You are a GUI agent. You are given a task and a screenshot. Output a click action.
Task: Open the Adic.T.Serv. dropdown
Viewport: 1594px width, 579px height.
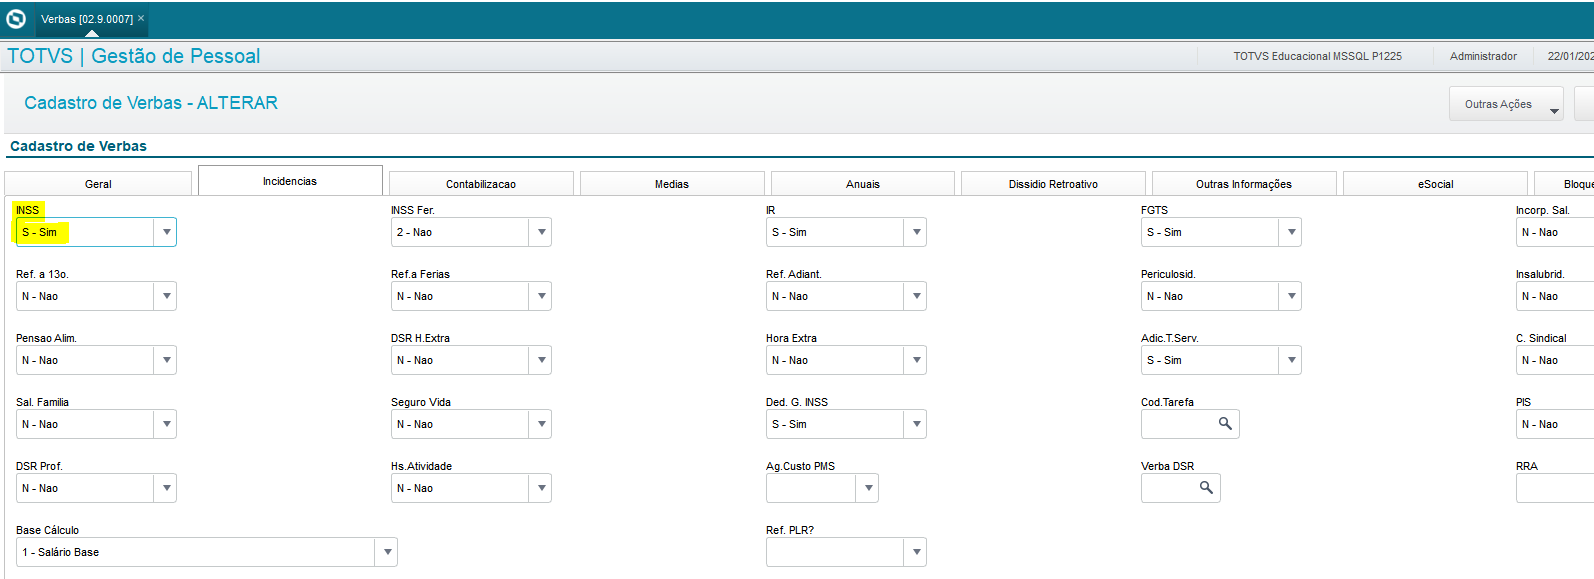click(1291, 360)
